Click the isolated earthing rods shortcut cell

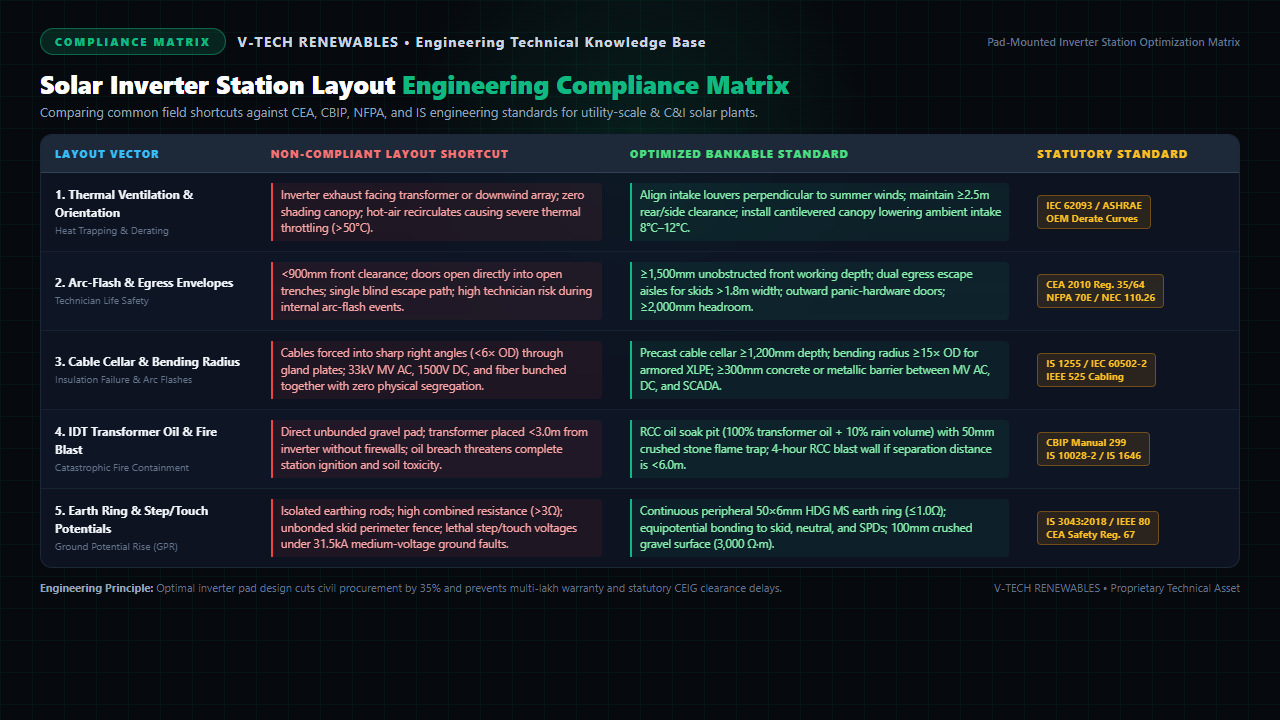coord(436,528)
